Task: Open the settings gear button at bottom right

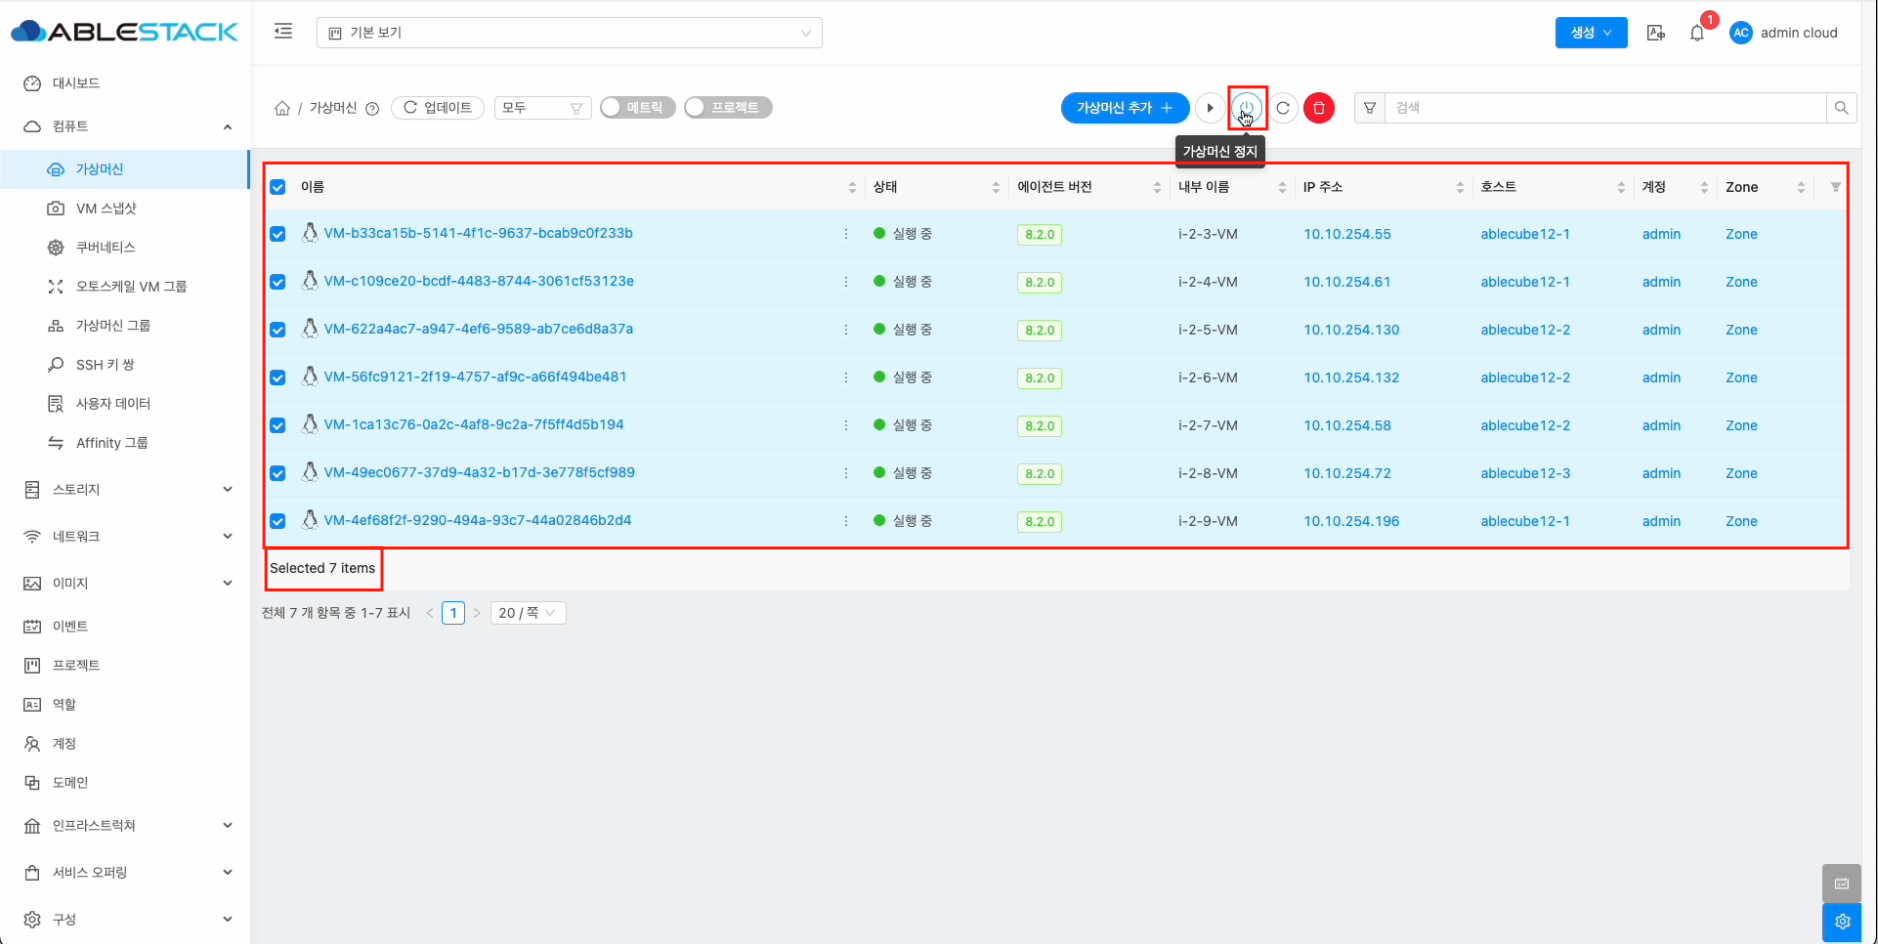Action: (x=1841, y=921)
